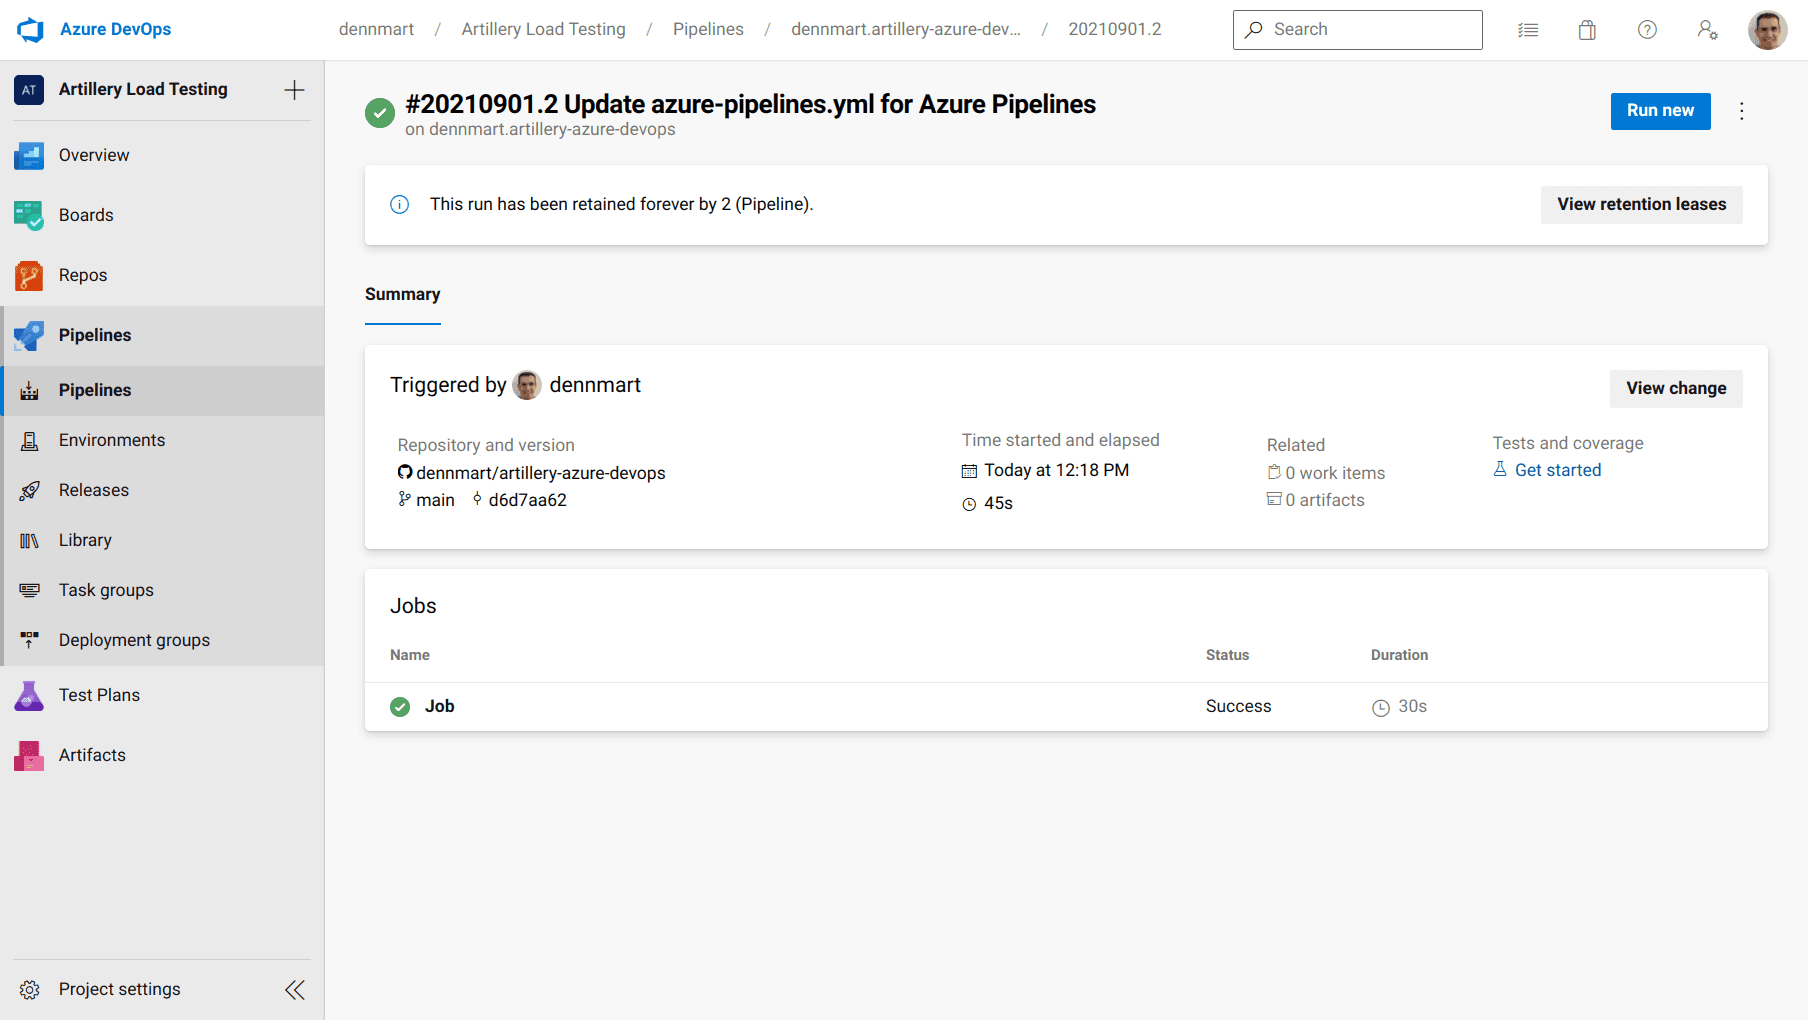The image size is (1808, 1020).
Task: Open the My work items list icon
Action: (x=1528, y=30)
